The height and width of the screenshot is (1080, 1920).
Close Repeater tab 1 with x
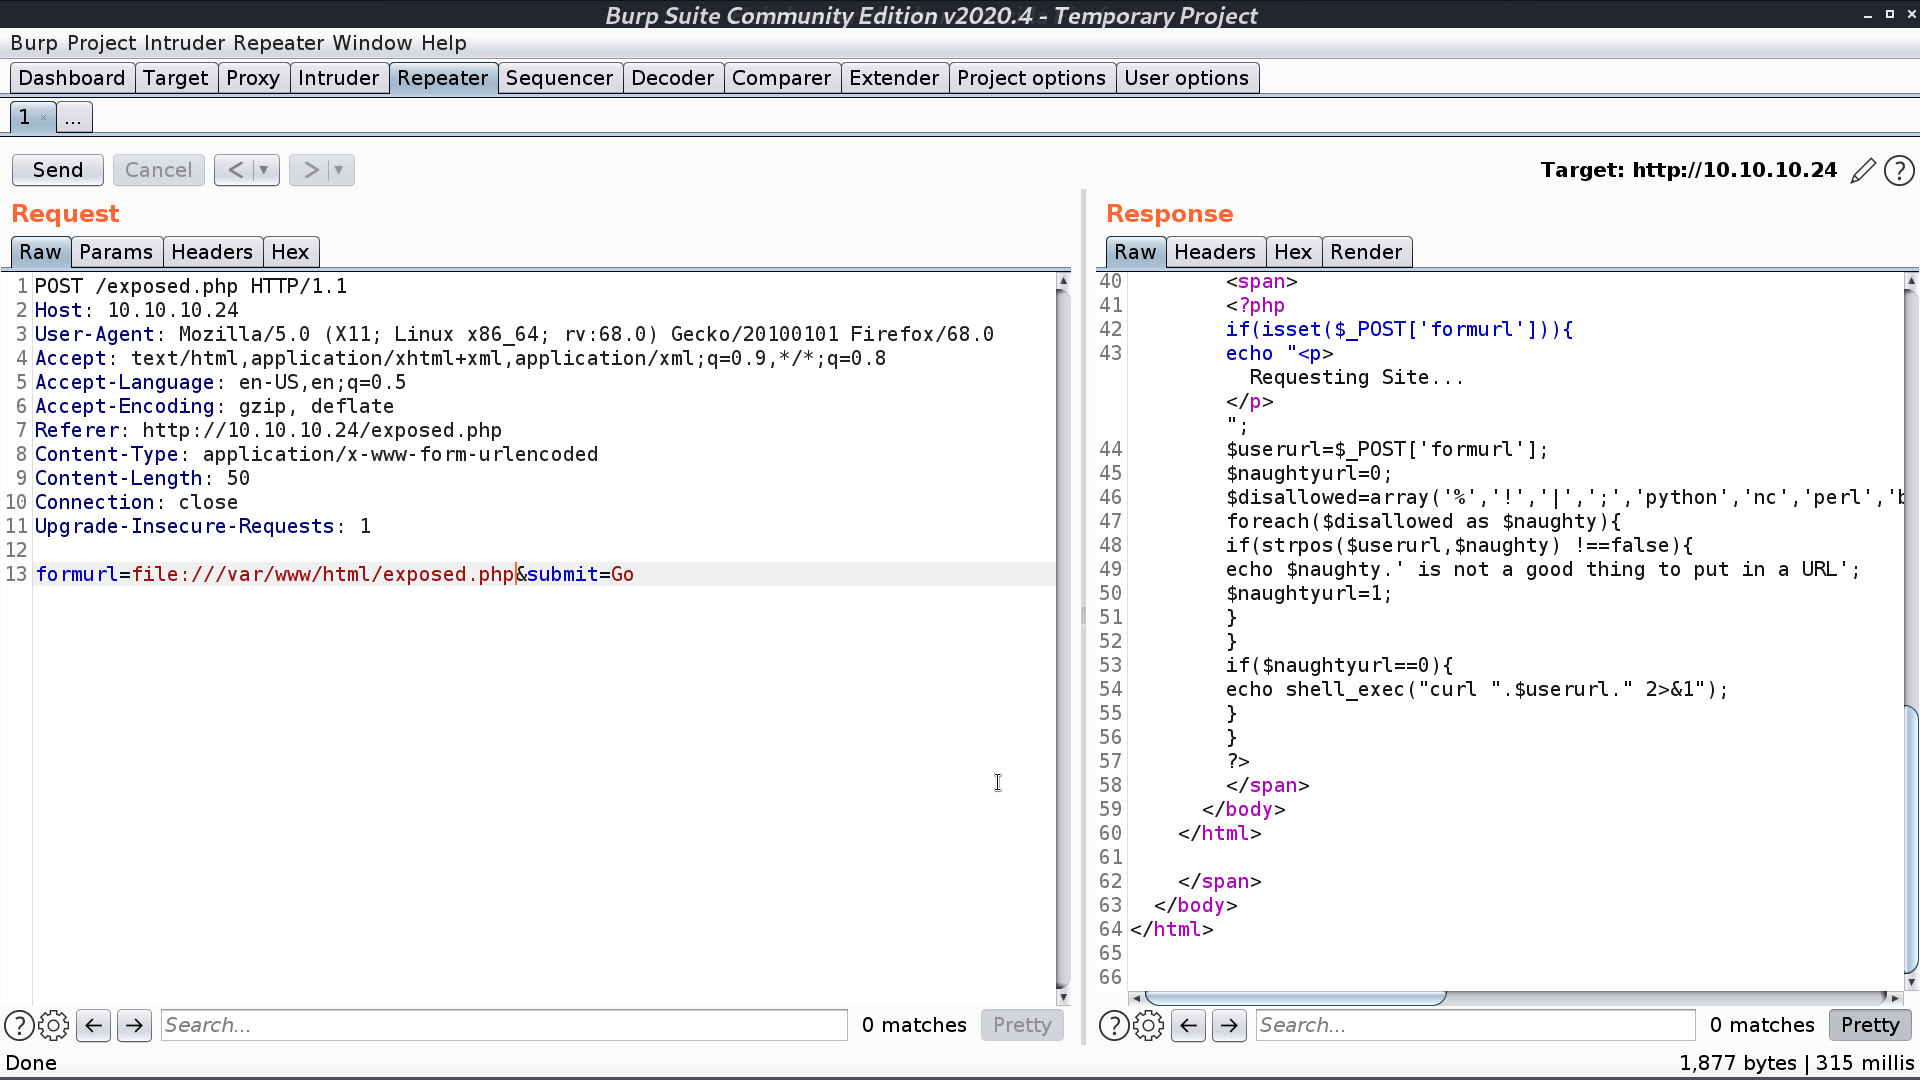click(43, 118)
